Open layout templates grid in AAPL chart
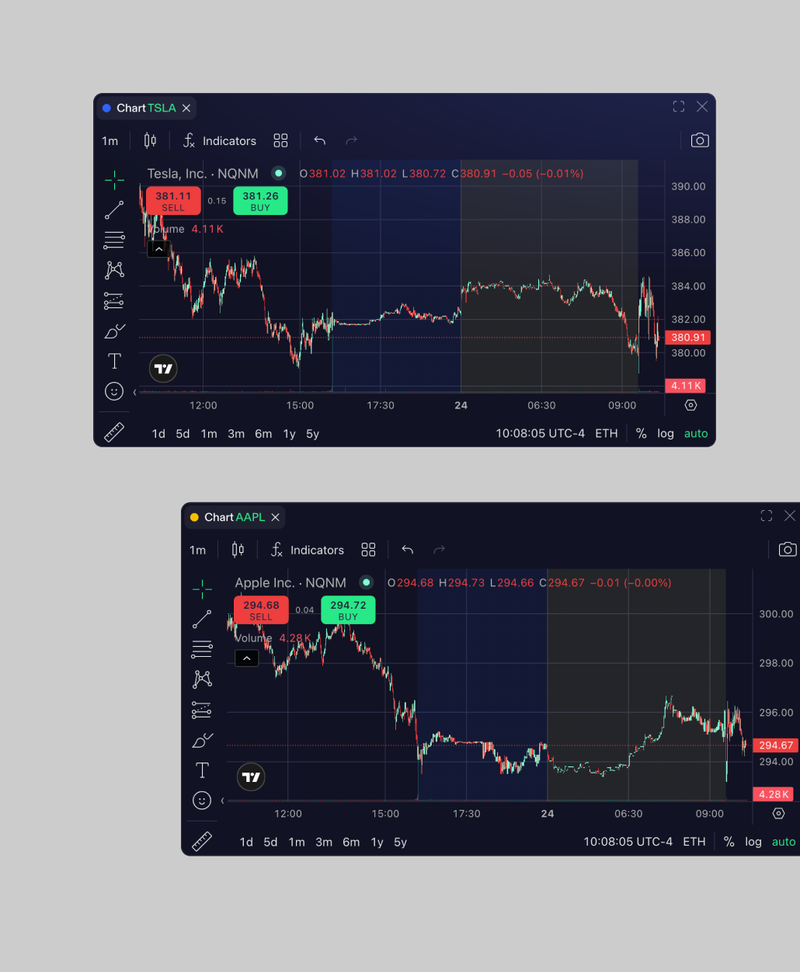The width and height of the screenshot is (800, 972). [x=368, y=549]
